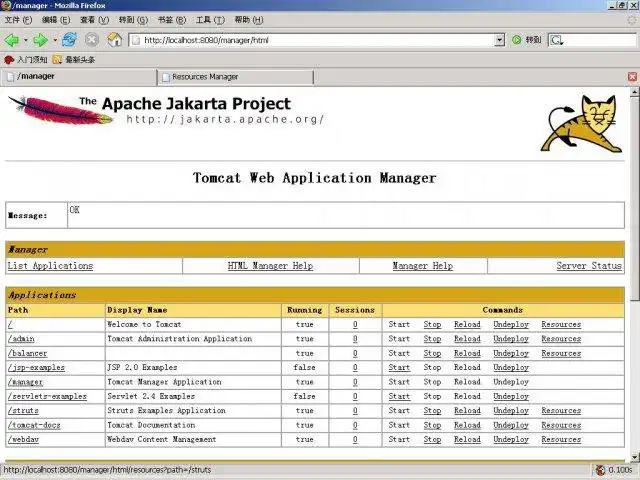Viewport: 640px width, 480px height.
Task: Click the List Applications link
Action: click(x=50, y=266)
